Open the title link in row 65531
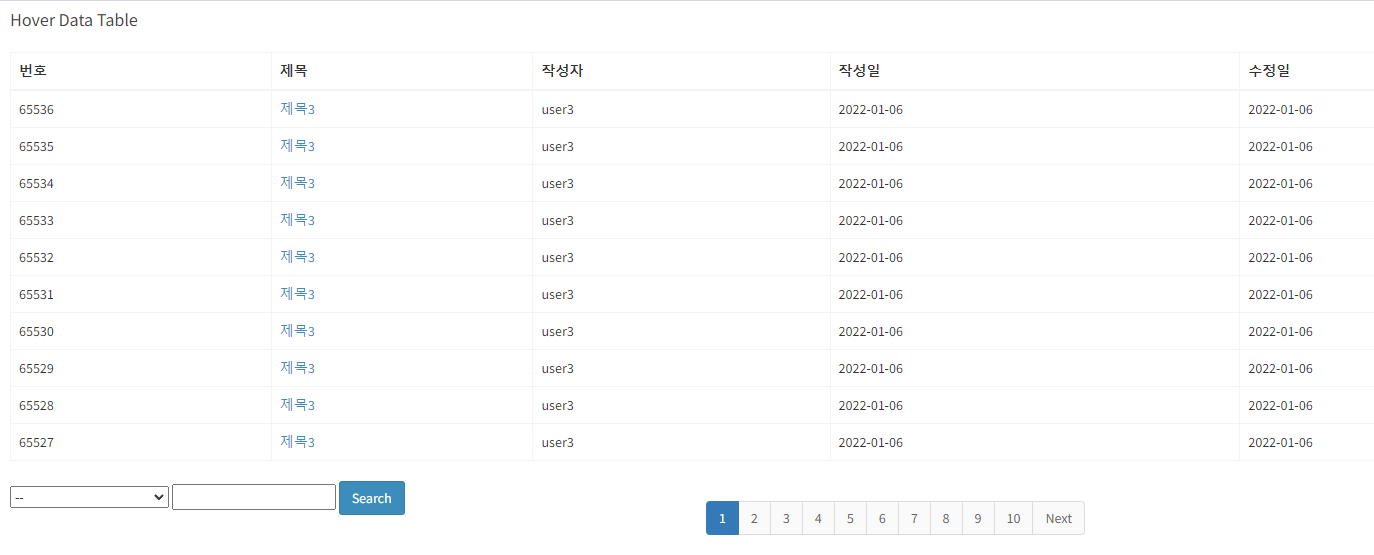 297,294
